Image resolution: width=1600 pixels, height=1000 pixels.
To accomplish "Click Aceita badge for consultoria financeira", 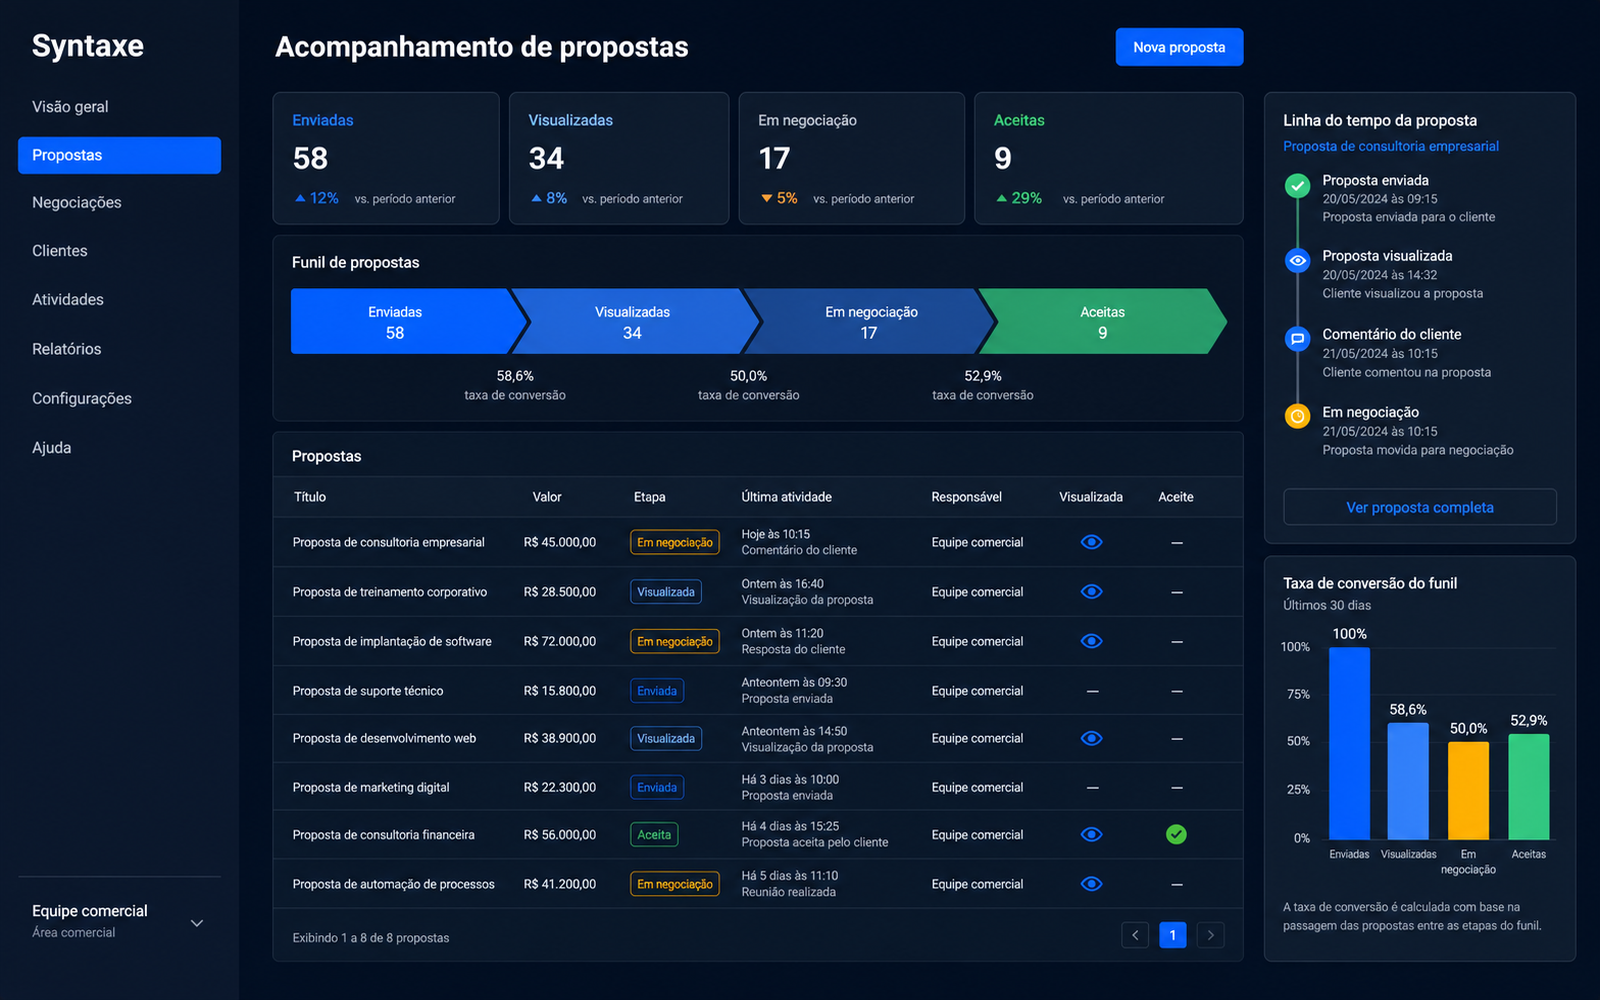I will coord(654,835).
